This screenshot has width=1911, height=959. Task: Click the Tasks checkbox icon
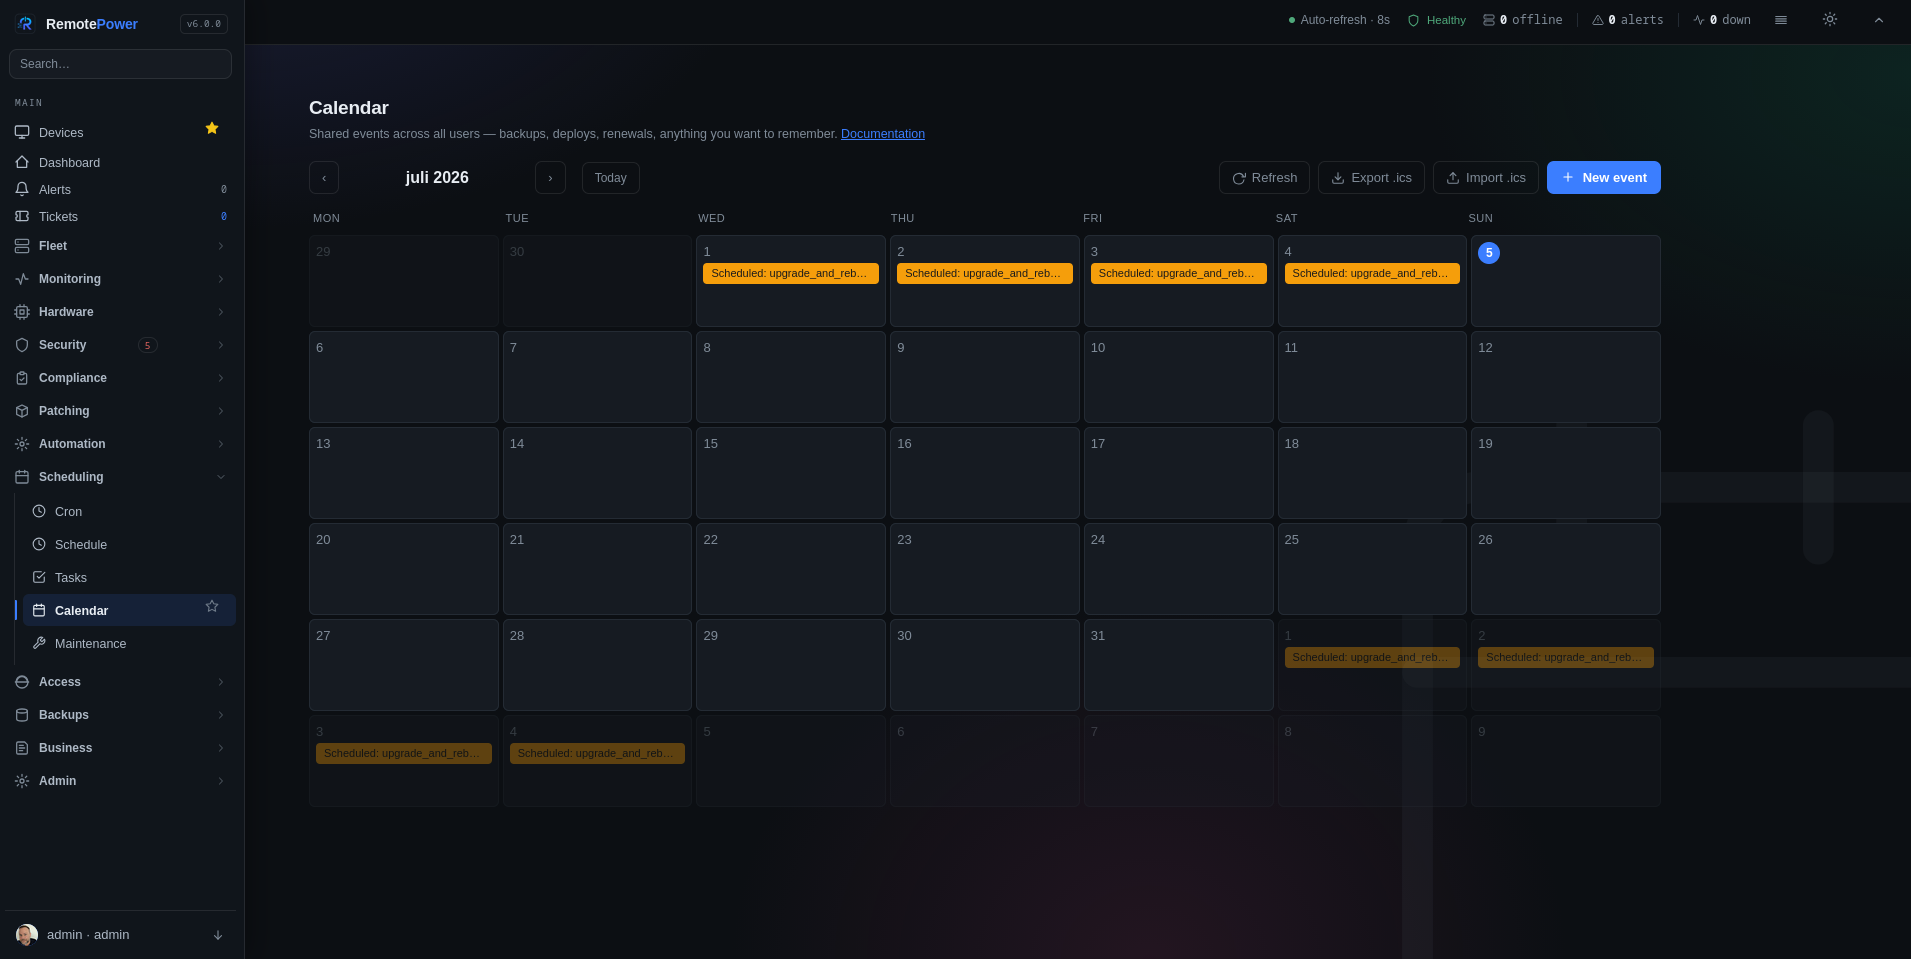click(39, 577)
